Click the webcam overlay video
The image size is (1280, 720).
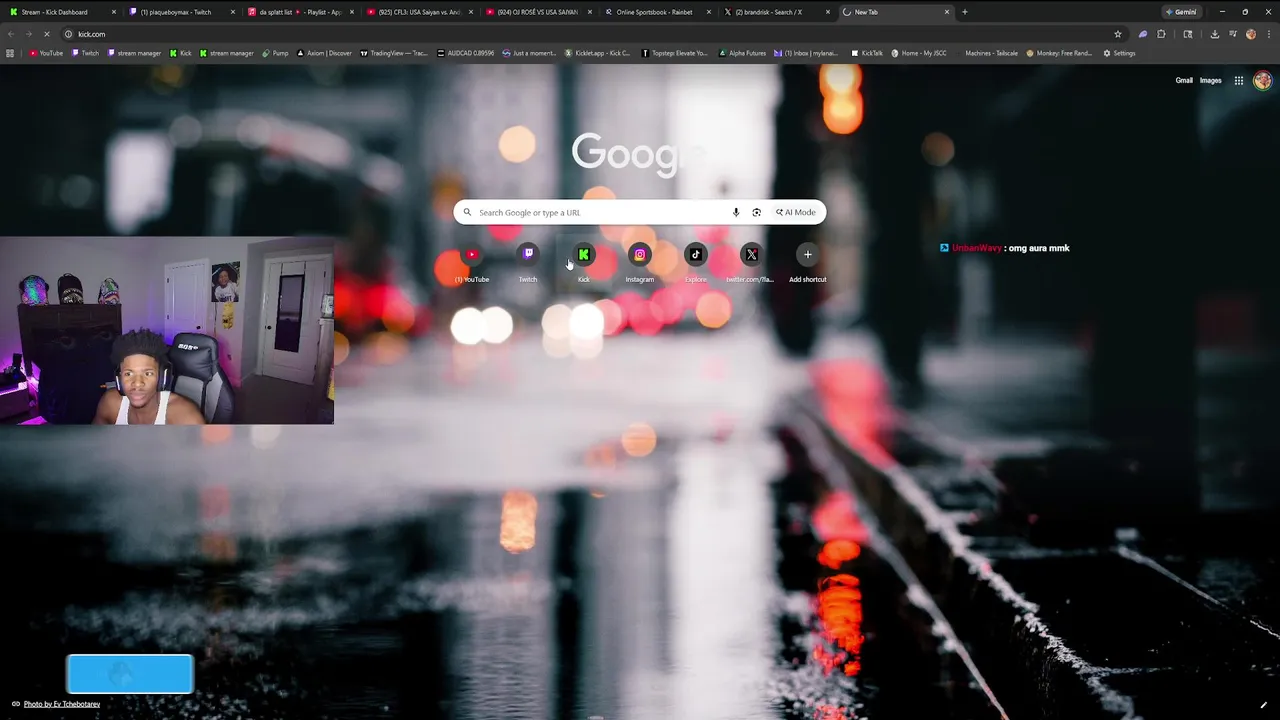click(x=167, y=331)
